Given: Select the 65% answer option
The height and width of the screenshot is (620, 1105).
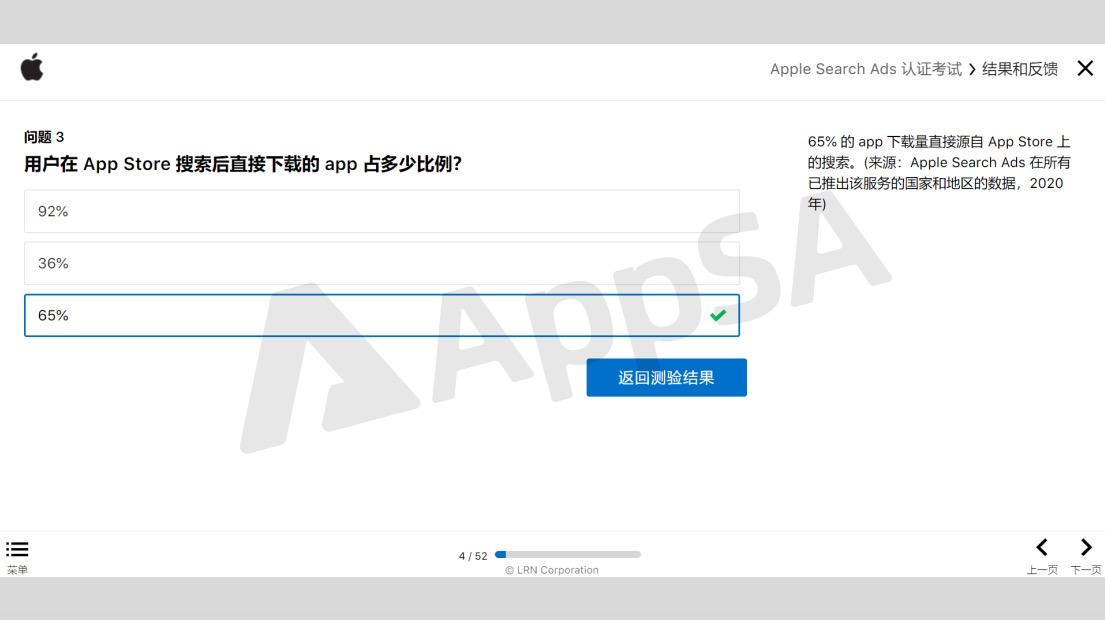Looking at the screenshot, I should 382,316.
